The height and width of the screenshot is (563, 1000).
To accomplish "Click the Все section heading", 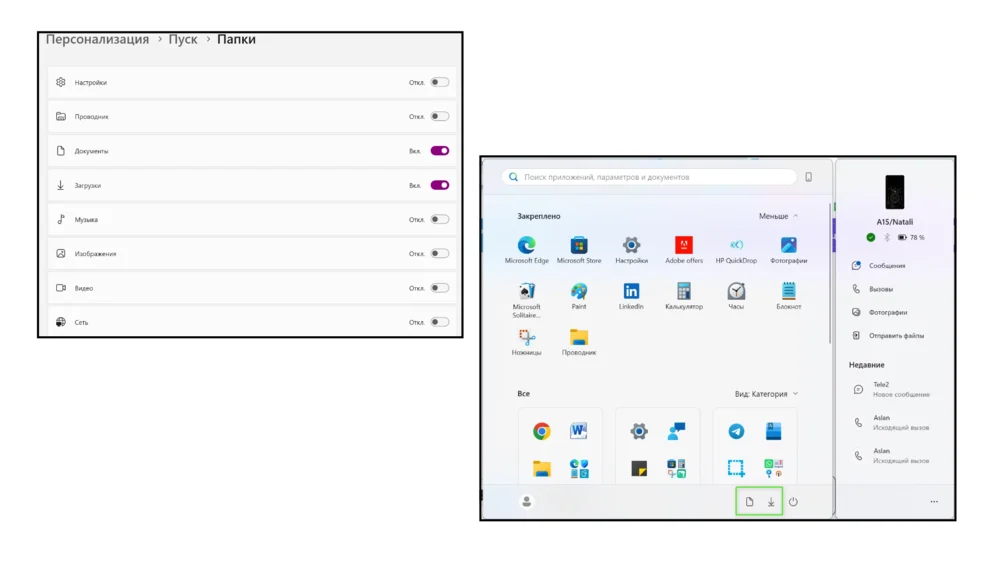I will [524, 394].
